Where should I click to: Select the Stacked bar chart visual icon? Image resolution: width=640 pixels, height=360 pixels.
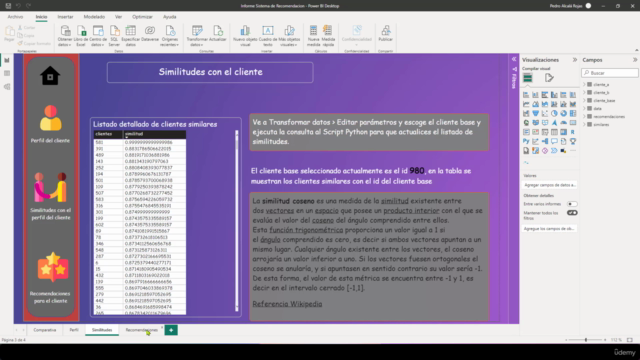[x=526, y=95]
